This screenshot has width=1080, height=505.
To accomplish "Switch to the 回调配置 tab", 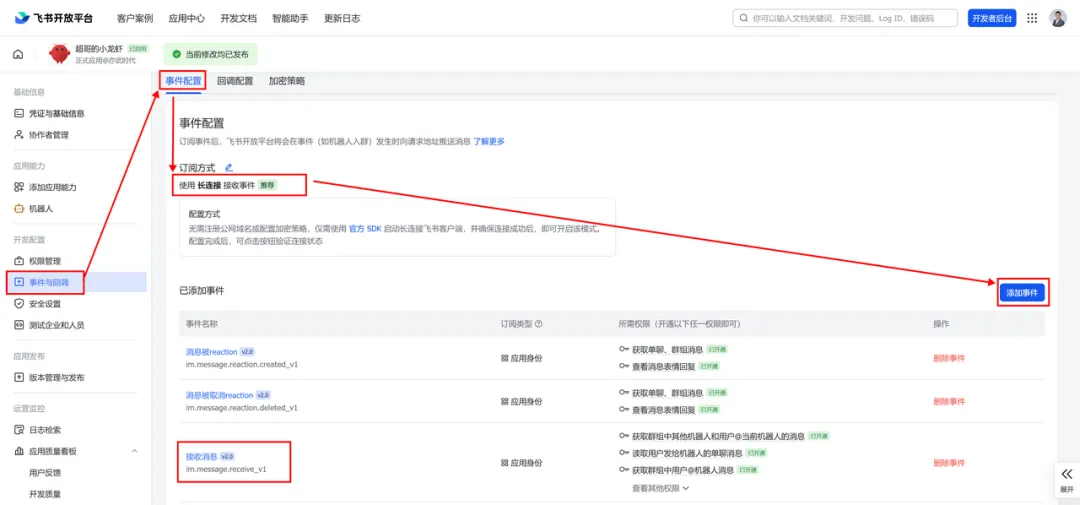I will click(x=235, y=81).
